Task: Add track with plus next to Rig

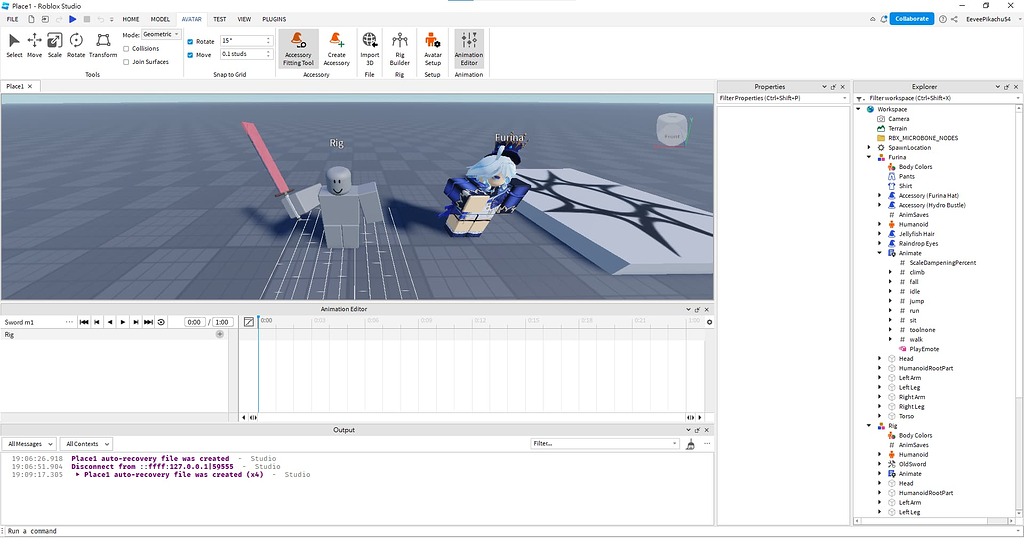Action: (219, 334)
